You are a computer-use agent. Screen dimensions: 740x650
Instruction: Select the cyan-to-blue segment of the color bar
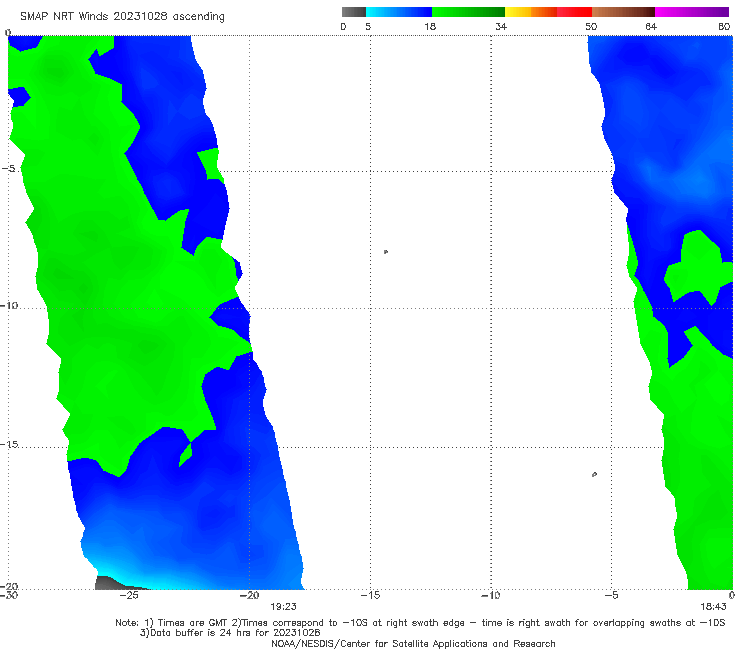pos(399,12)
